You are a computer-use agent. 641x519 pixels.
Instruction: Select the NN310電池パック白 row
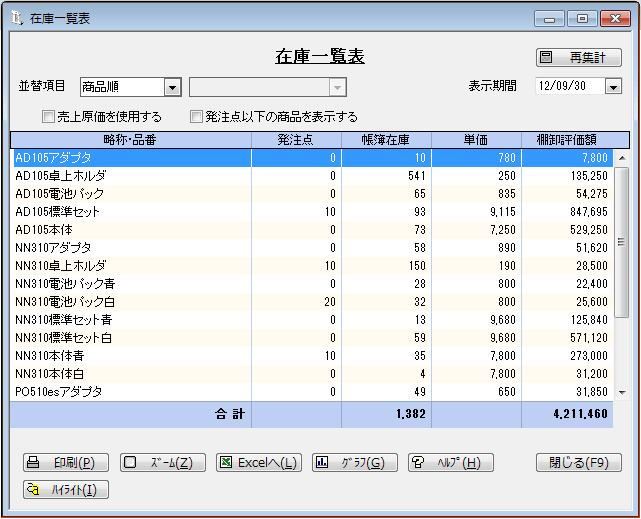coord(313,302)
